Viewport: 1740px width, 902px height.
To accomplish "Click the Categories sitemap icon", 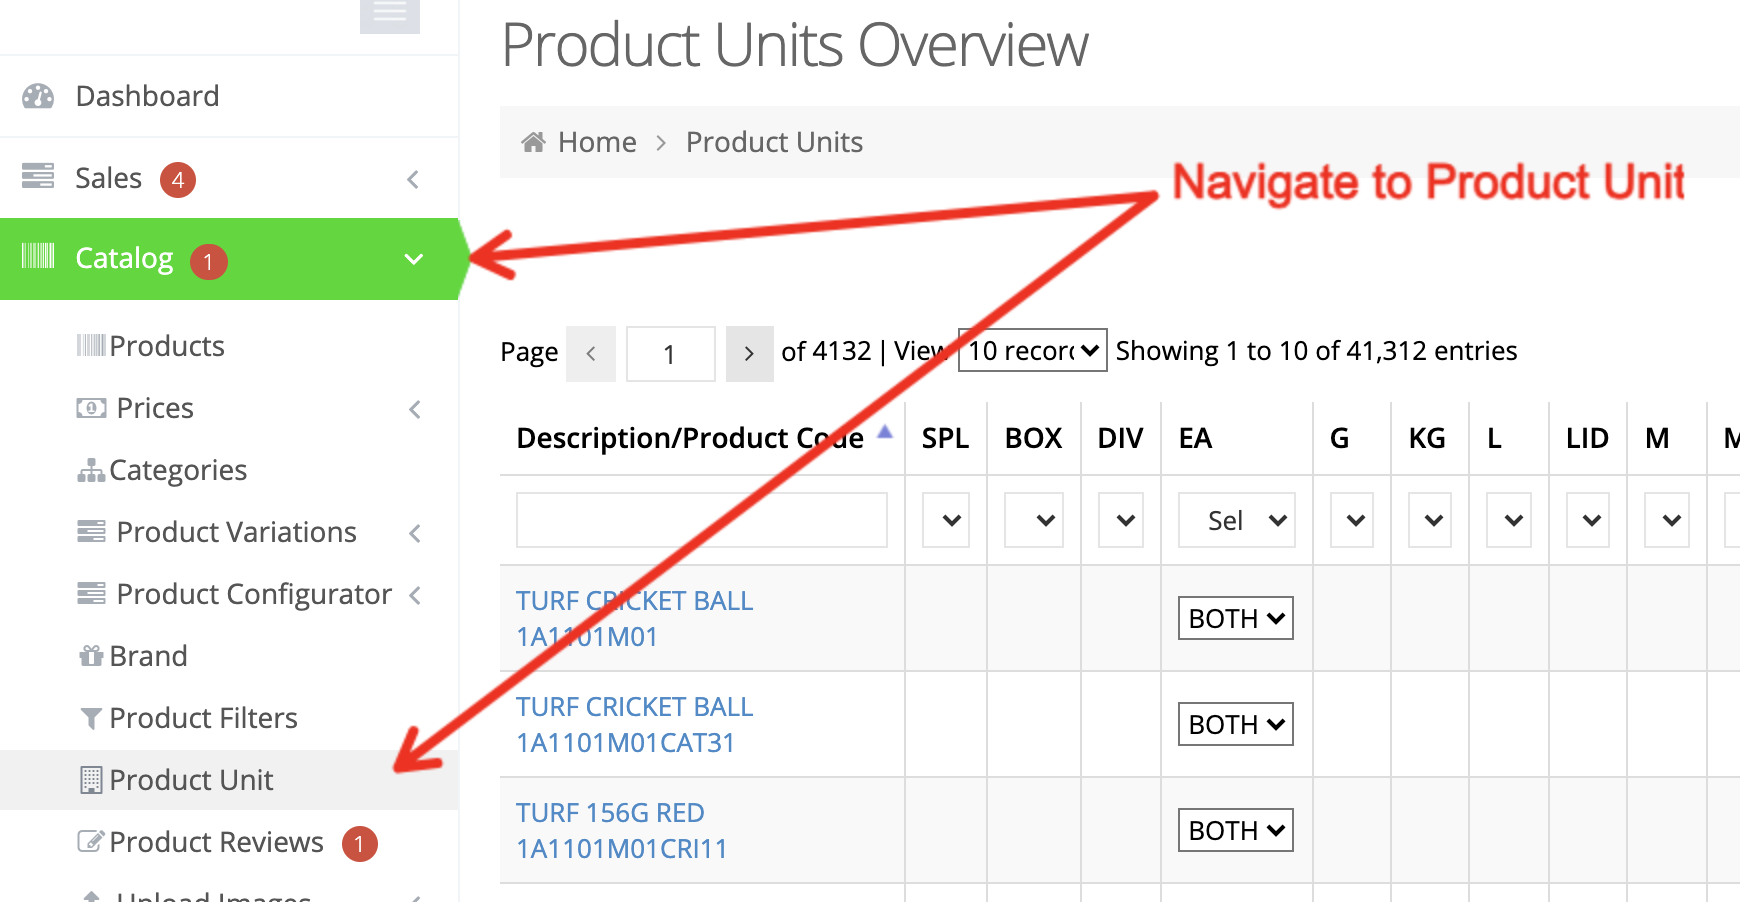I will pos(91,470).
